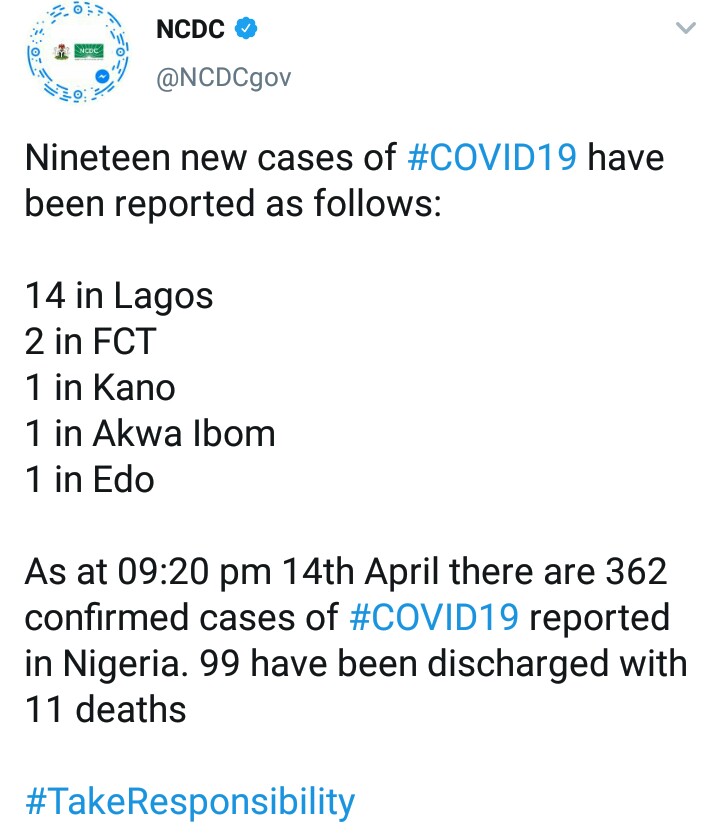Select the '14 in Lagos' line
This screenshot has width=720, height=834.
(x=119, y=296)
